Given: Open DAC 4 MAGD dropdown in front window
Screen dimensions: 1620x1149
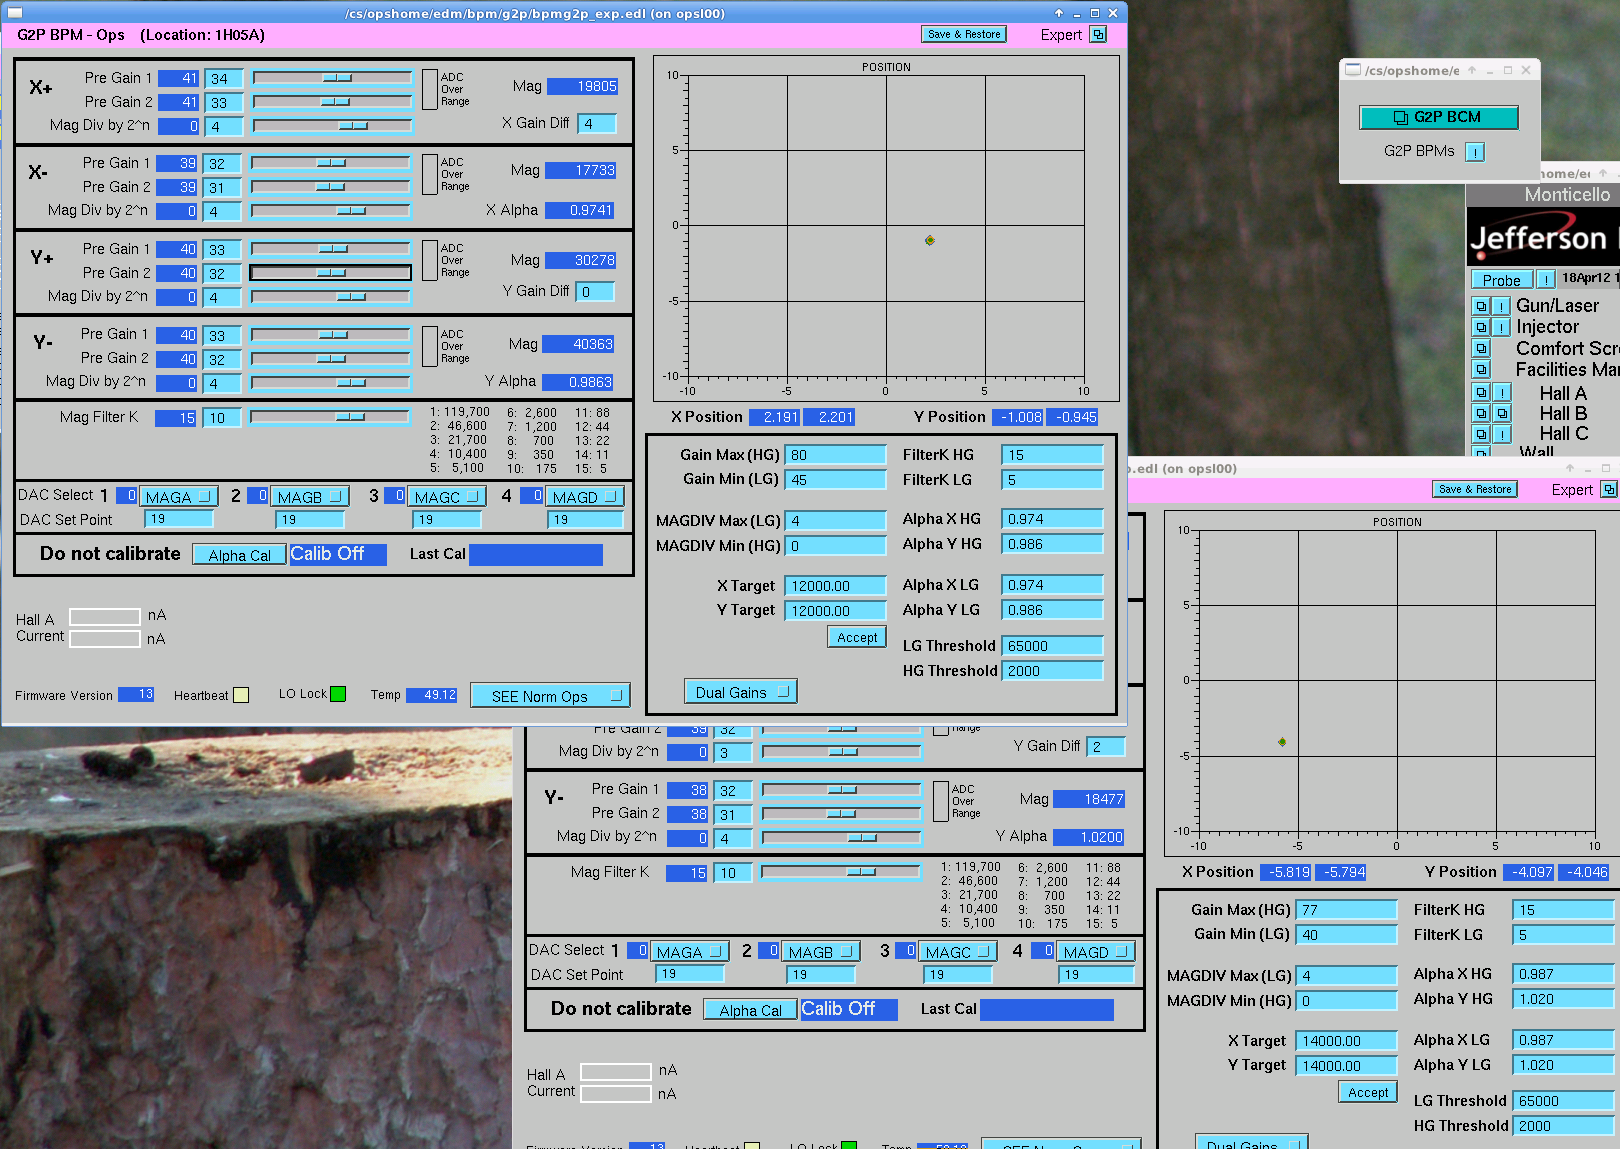Looking at the screenshot, I should (x=585, y=496).
